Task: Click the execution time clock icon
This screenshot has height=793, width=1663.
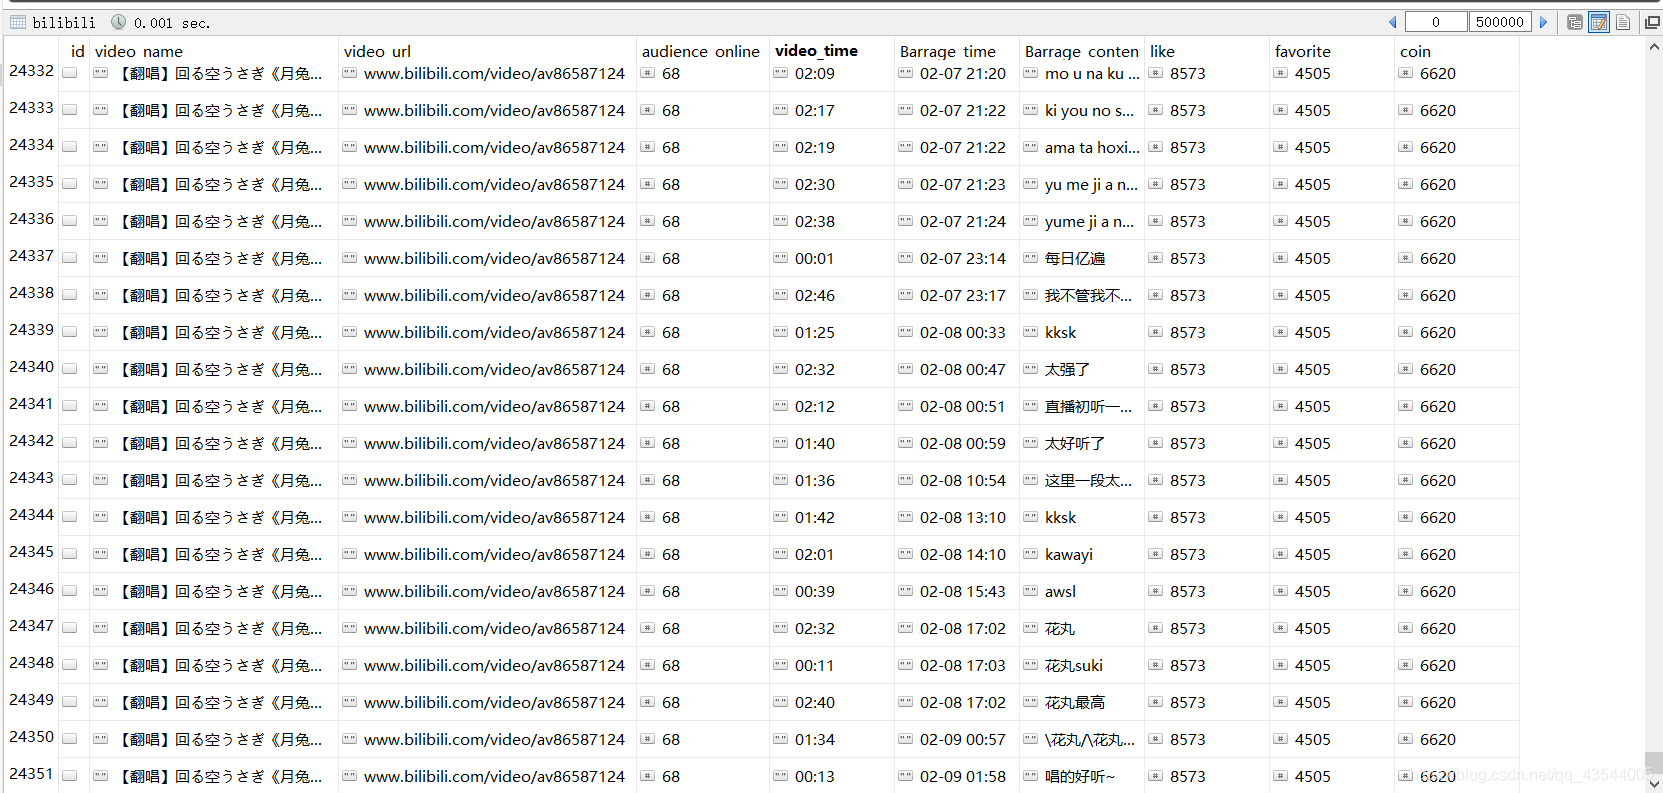Action: click(x=118, y=22)
